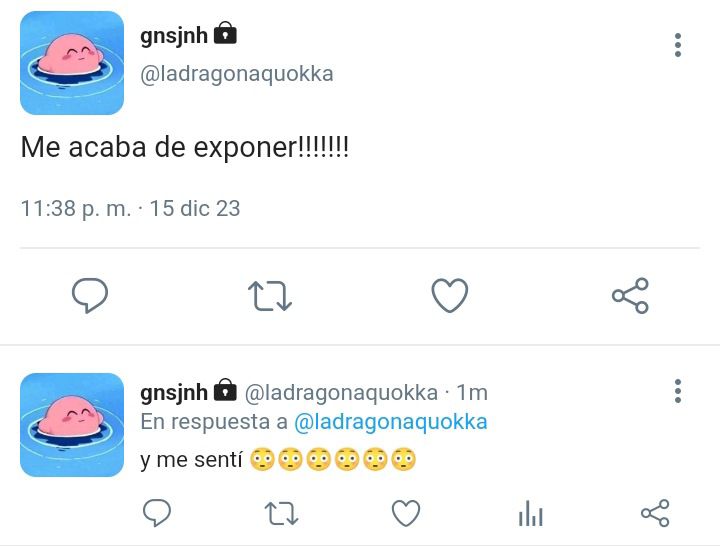Open gnsjnh profile name on reply tweet
The image size is (720, 546).
[174, 393]
